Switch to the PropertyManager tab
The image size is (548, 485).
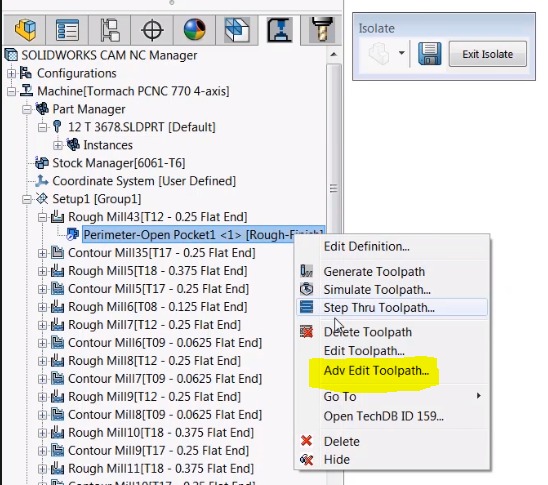(67, 30)
